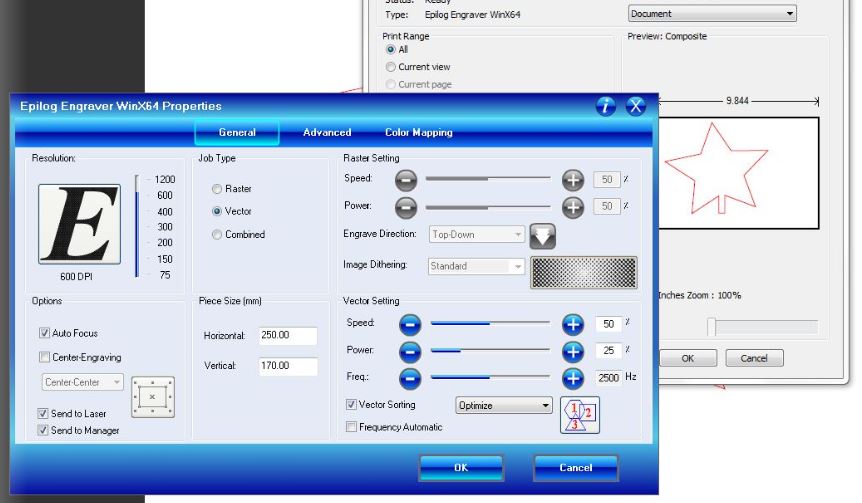Click the raster Power slider track
This screenshot has width=862, height=503.
coord(488,207)
